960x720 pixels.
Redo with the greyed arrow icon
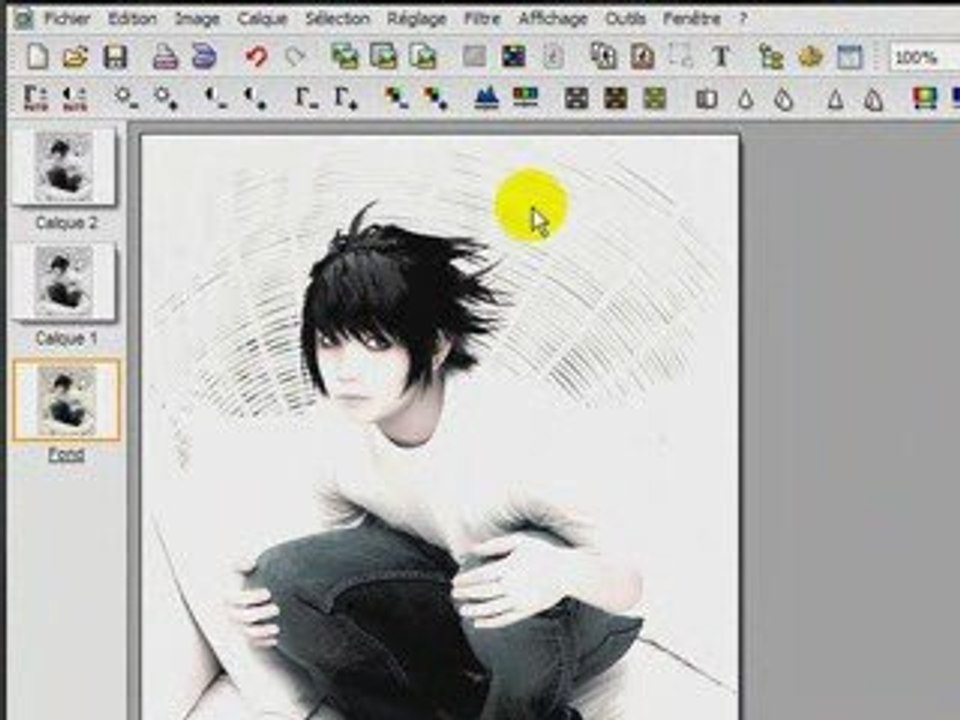pos(294,57)
